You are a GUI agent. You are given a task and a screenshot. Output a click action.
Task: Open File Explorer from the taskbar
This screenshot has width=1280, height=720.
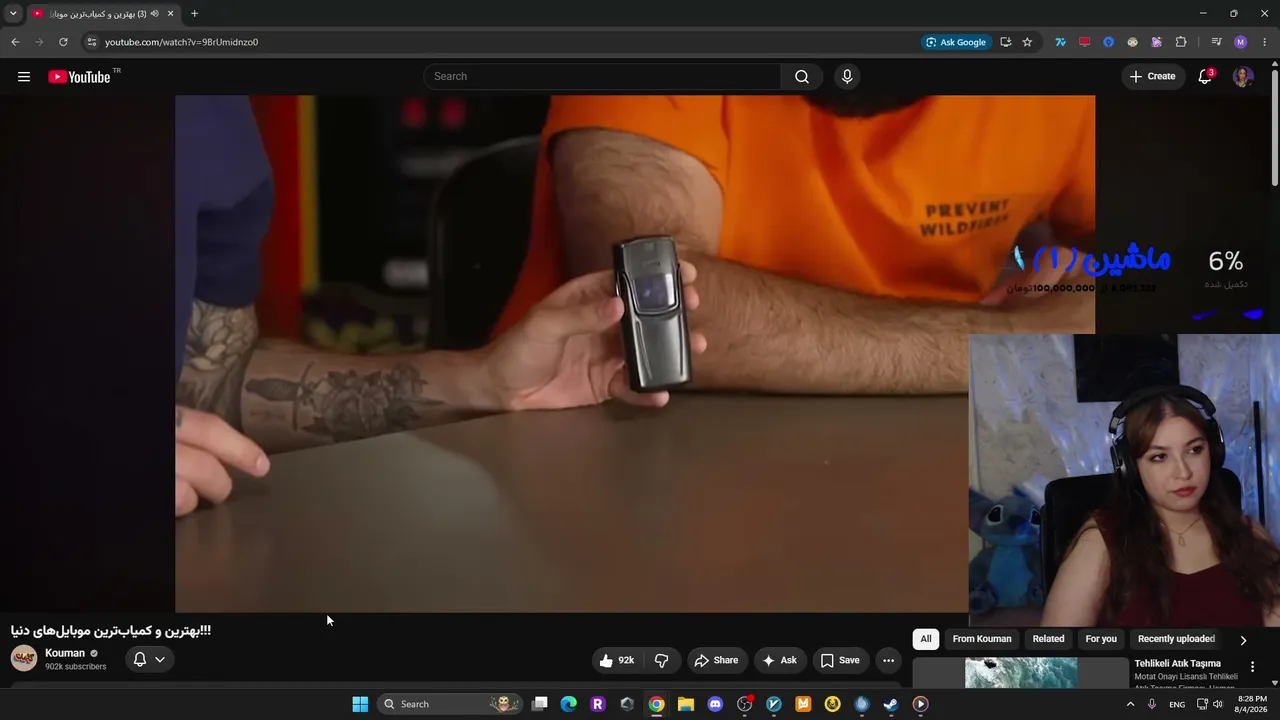point(686,704)
